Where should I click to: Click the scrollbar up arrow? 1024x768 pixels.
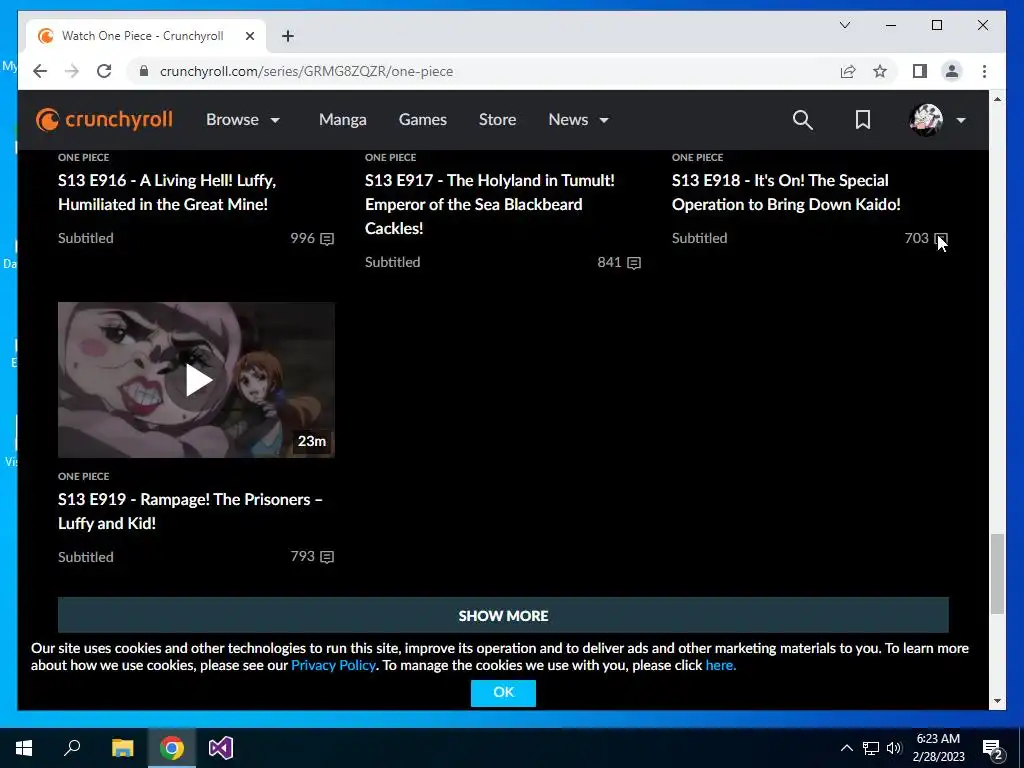coord(997,99)
